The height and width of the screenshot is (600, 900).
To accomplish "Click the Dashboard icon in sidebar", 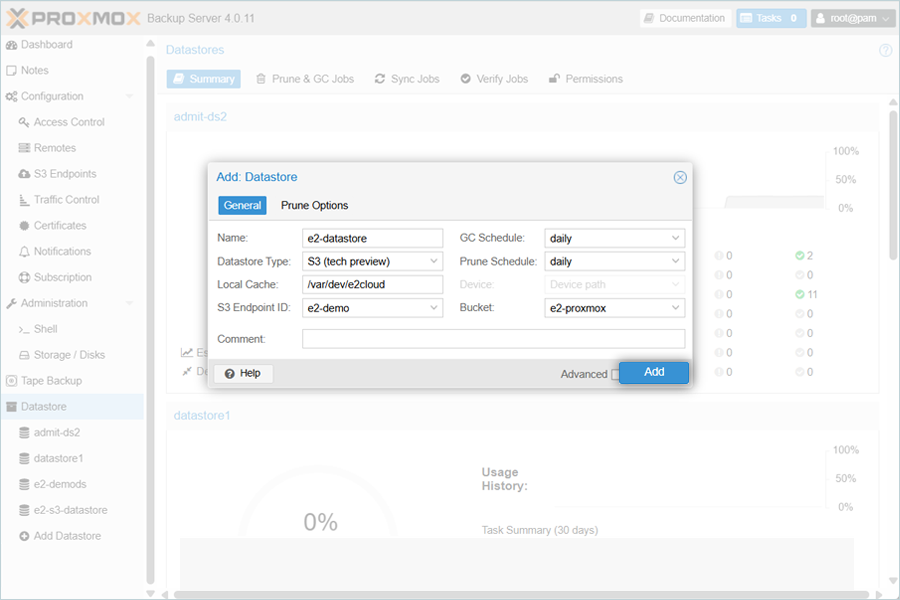I will pyautogui.click(x=12, y=45).
